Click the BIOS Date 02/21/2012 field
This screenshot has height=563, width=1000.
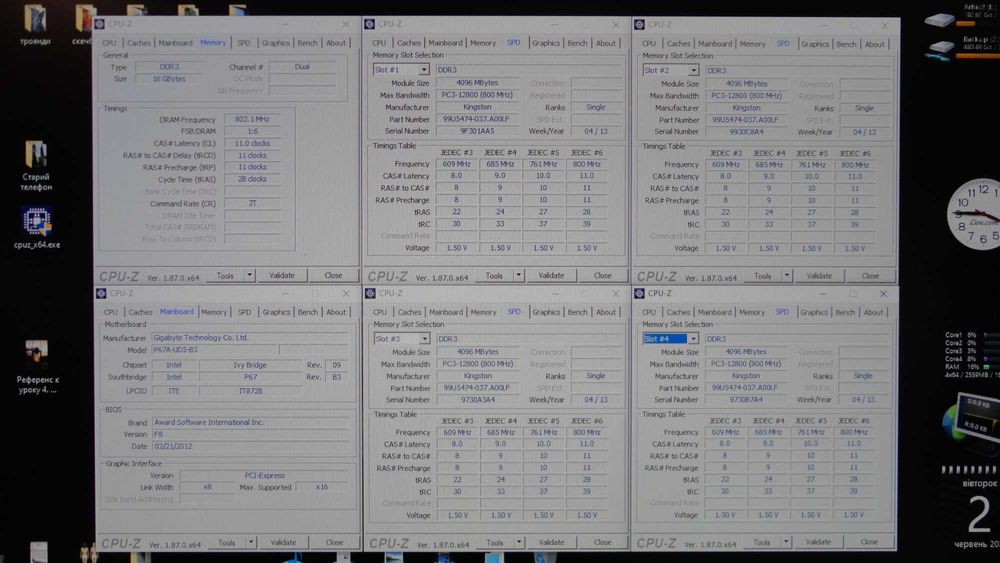[x=250, y=446]
